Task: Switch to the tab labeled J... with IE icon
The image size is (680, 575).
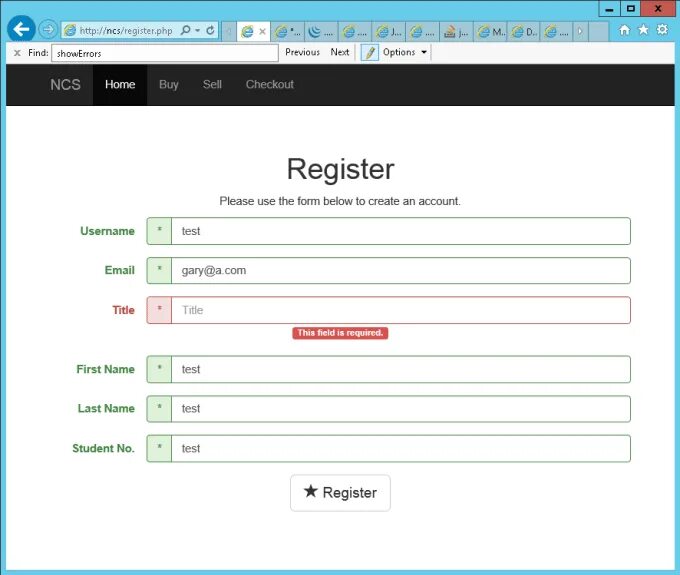Action: 389,31
